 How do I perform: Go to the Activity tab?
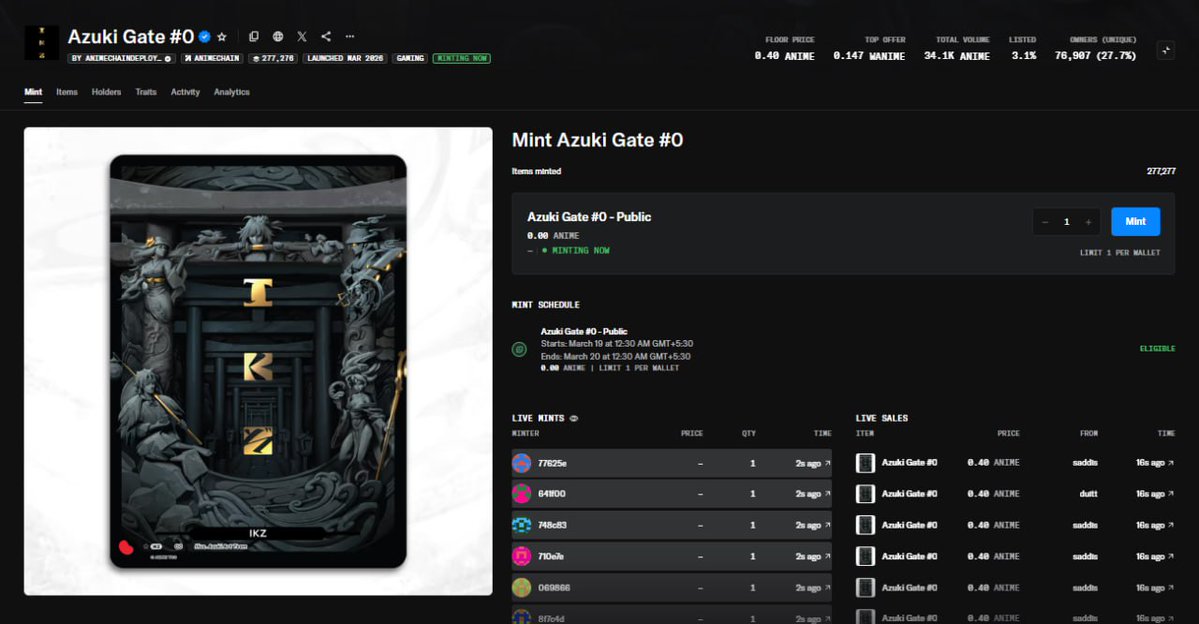coord(185,92)
